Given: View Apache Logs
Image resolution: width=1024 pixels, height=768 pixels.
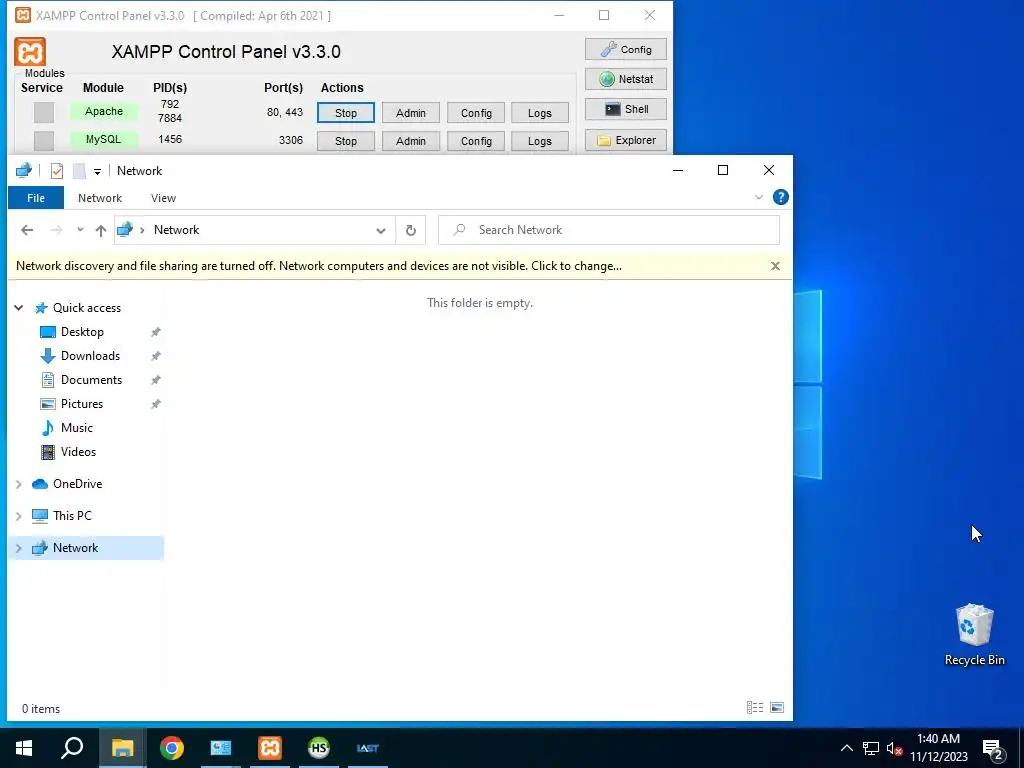Looking at the screenshot, I should (x=539, y=113).
